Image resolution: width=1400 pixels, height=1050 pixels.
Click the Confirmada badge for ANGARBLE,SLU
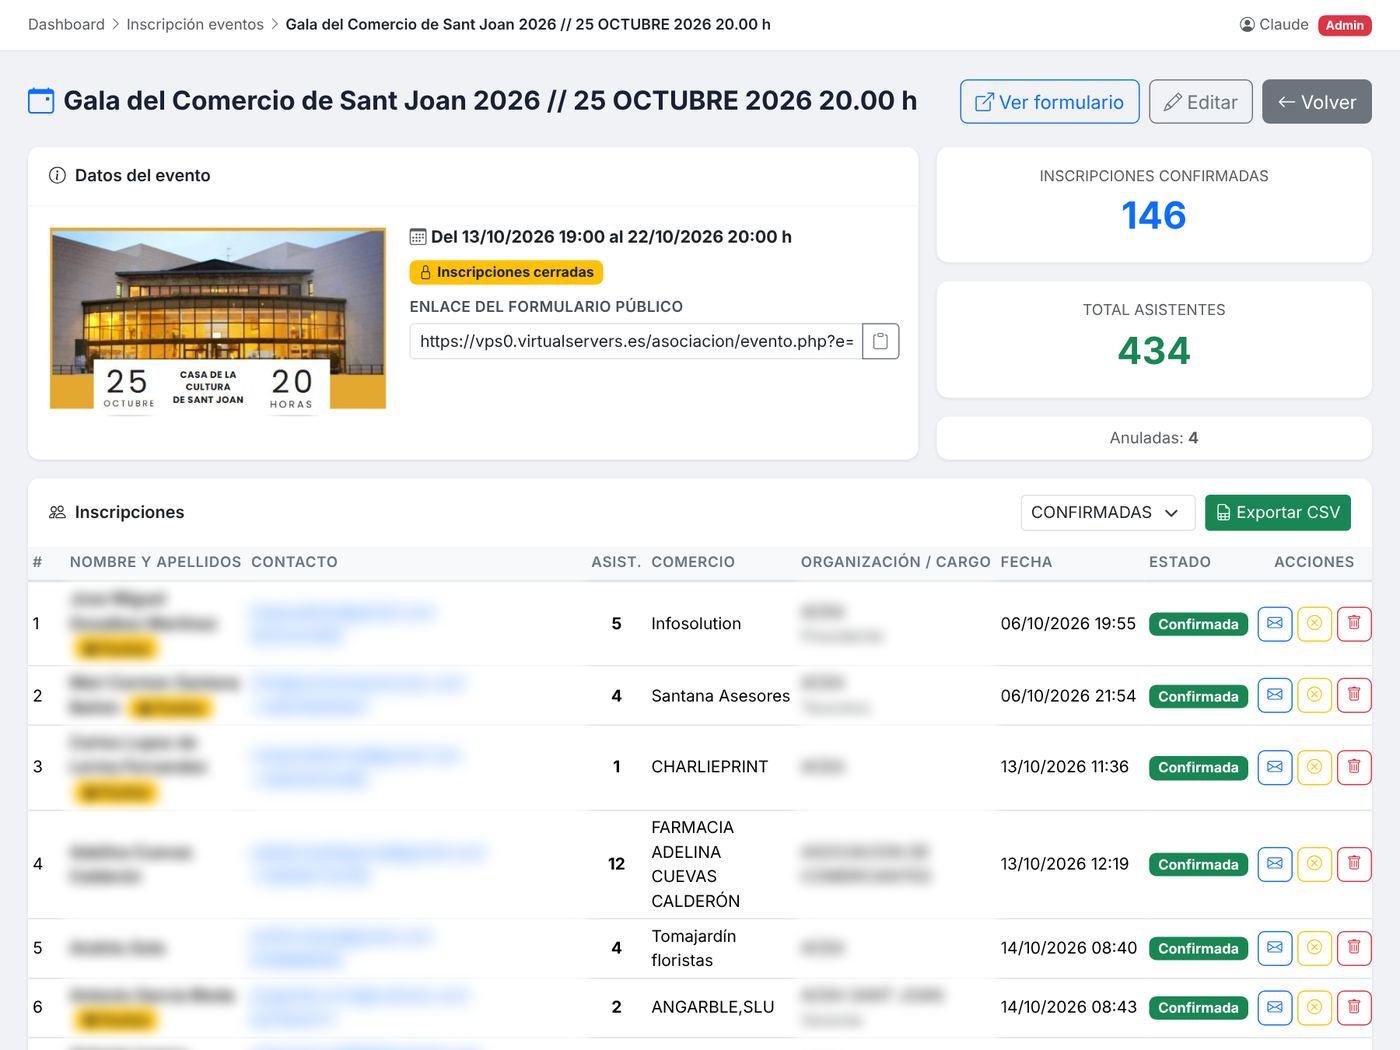click(x=1198, y=1008)
